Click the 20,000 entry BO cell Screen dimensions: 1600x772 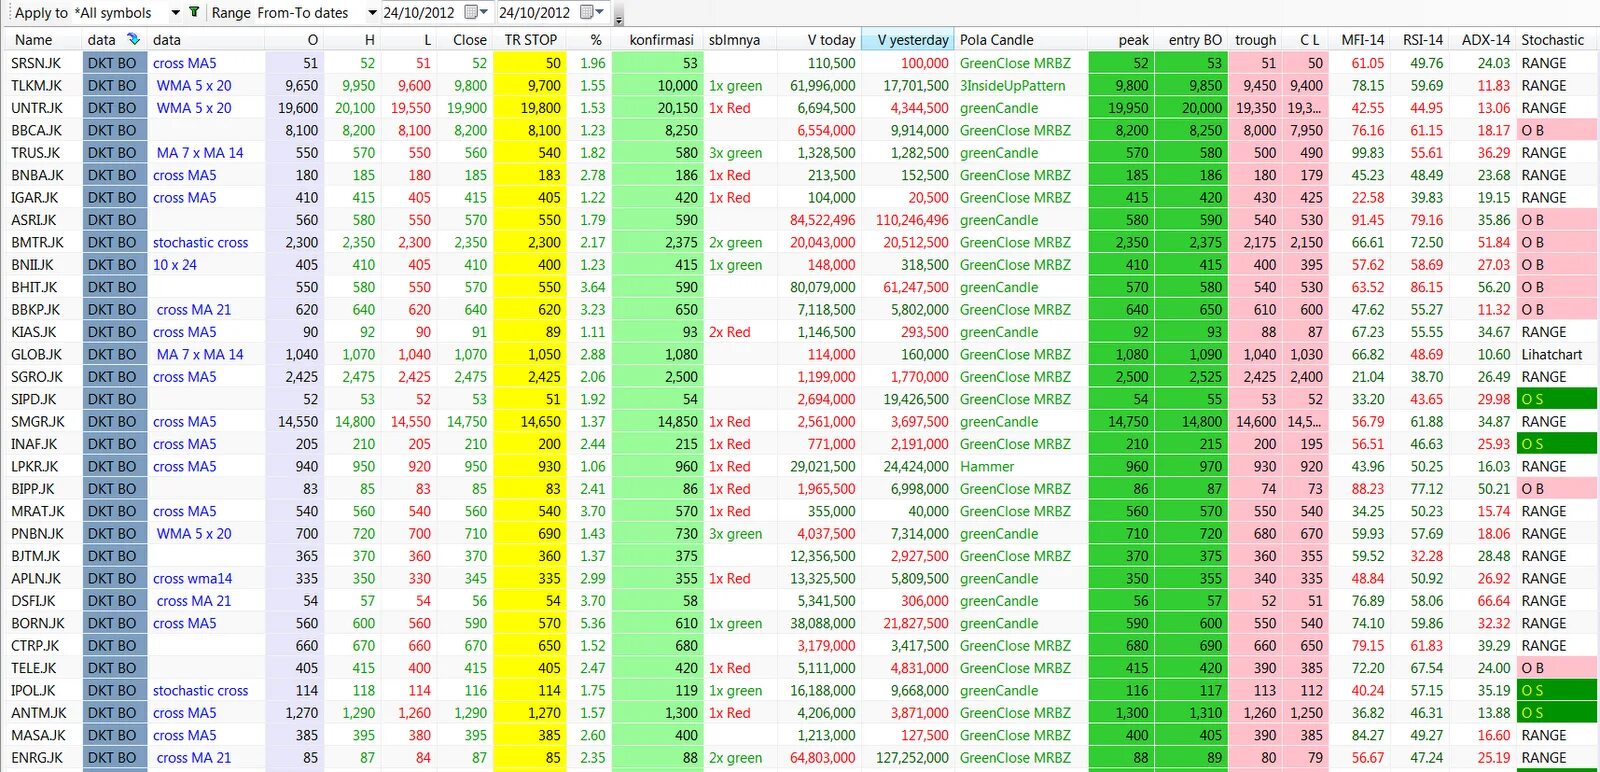1191,108
